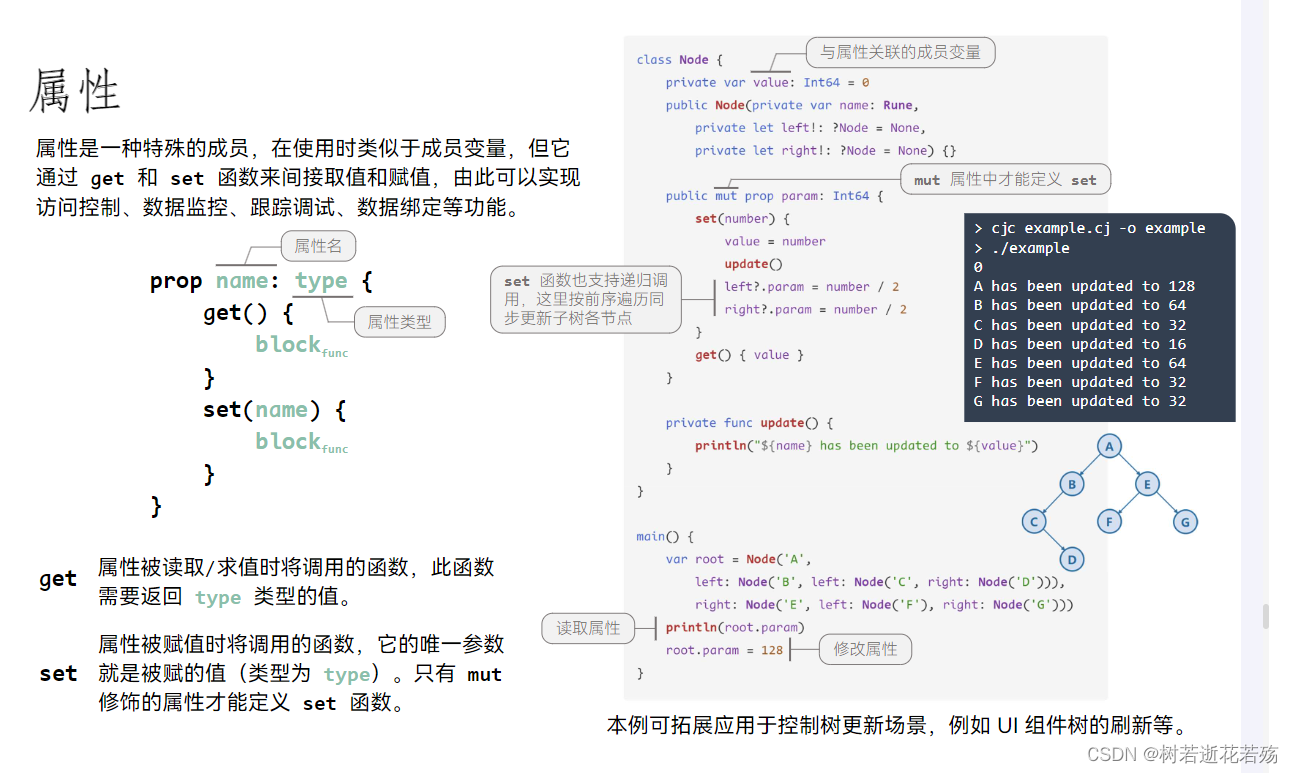The height and width of the screenshot is (773, 1294).
Task: Click 'B has been updated to 64'
Action: (1080, 305)
